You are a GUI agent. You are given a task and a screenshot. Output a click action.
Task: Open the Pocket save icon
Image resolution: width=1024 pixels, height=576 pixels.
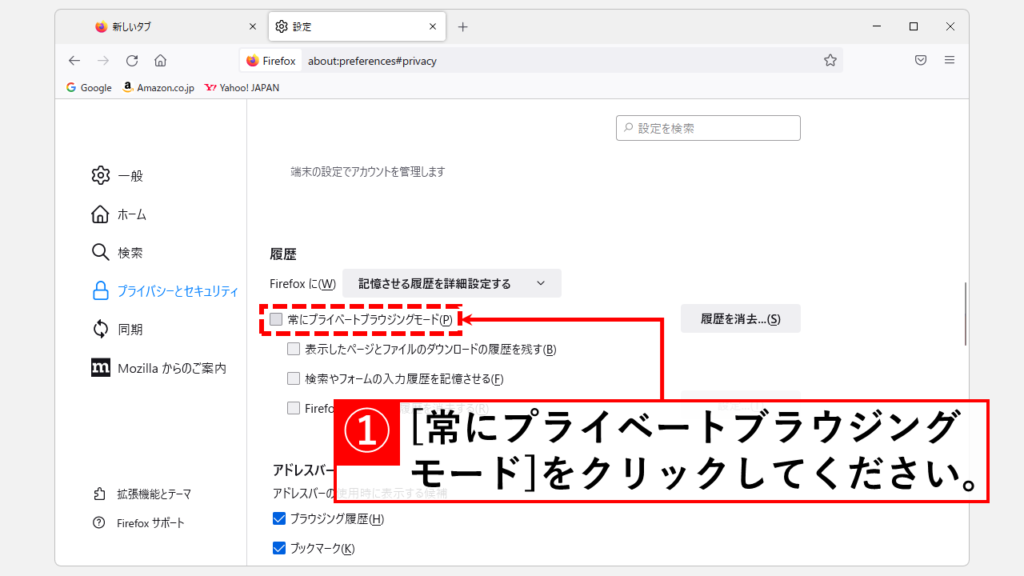coord(921,61)
